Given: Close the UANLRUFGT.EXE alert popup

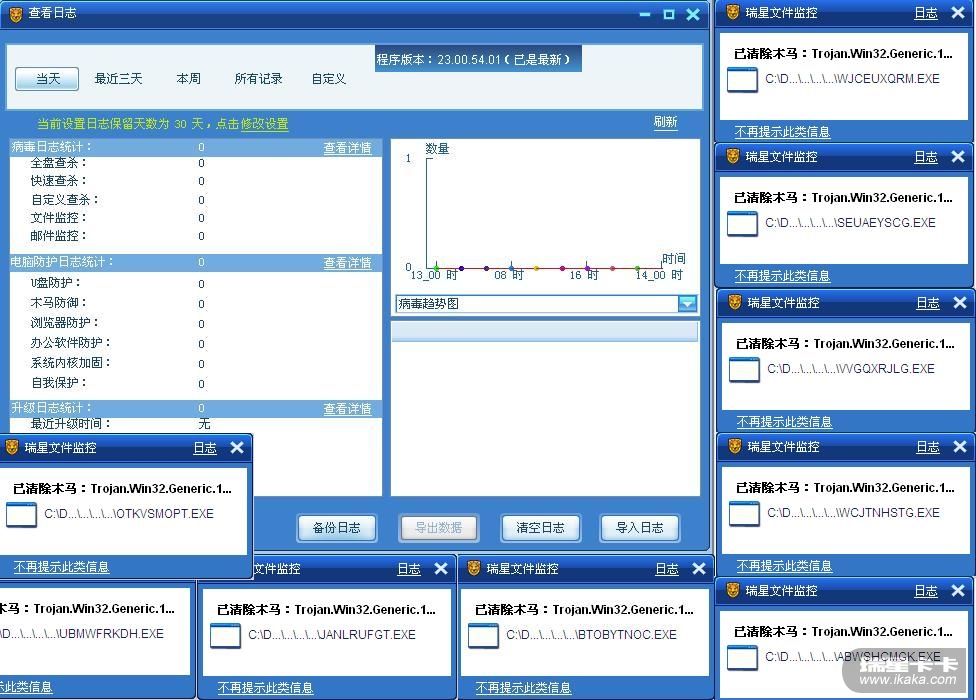Looking at the screenshot, I should pos(441,569).
